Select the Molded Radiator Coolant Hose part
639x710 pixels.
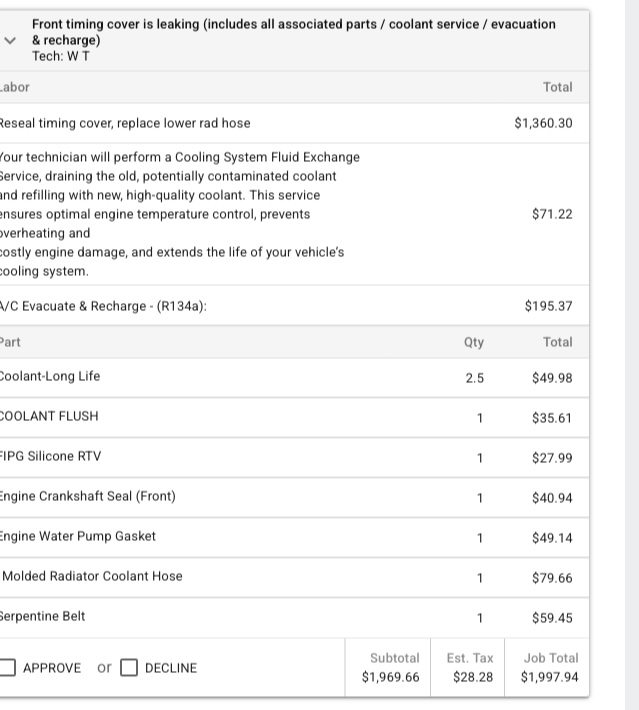(x=92, y=577)
